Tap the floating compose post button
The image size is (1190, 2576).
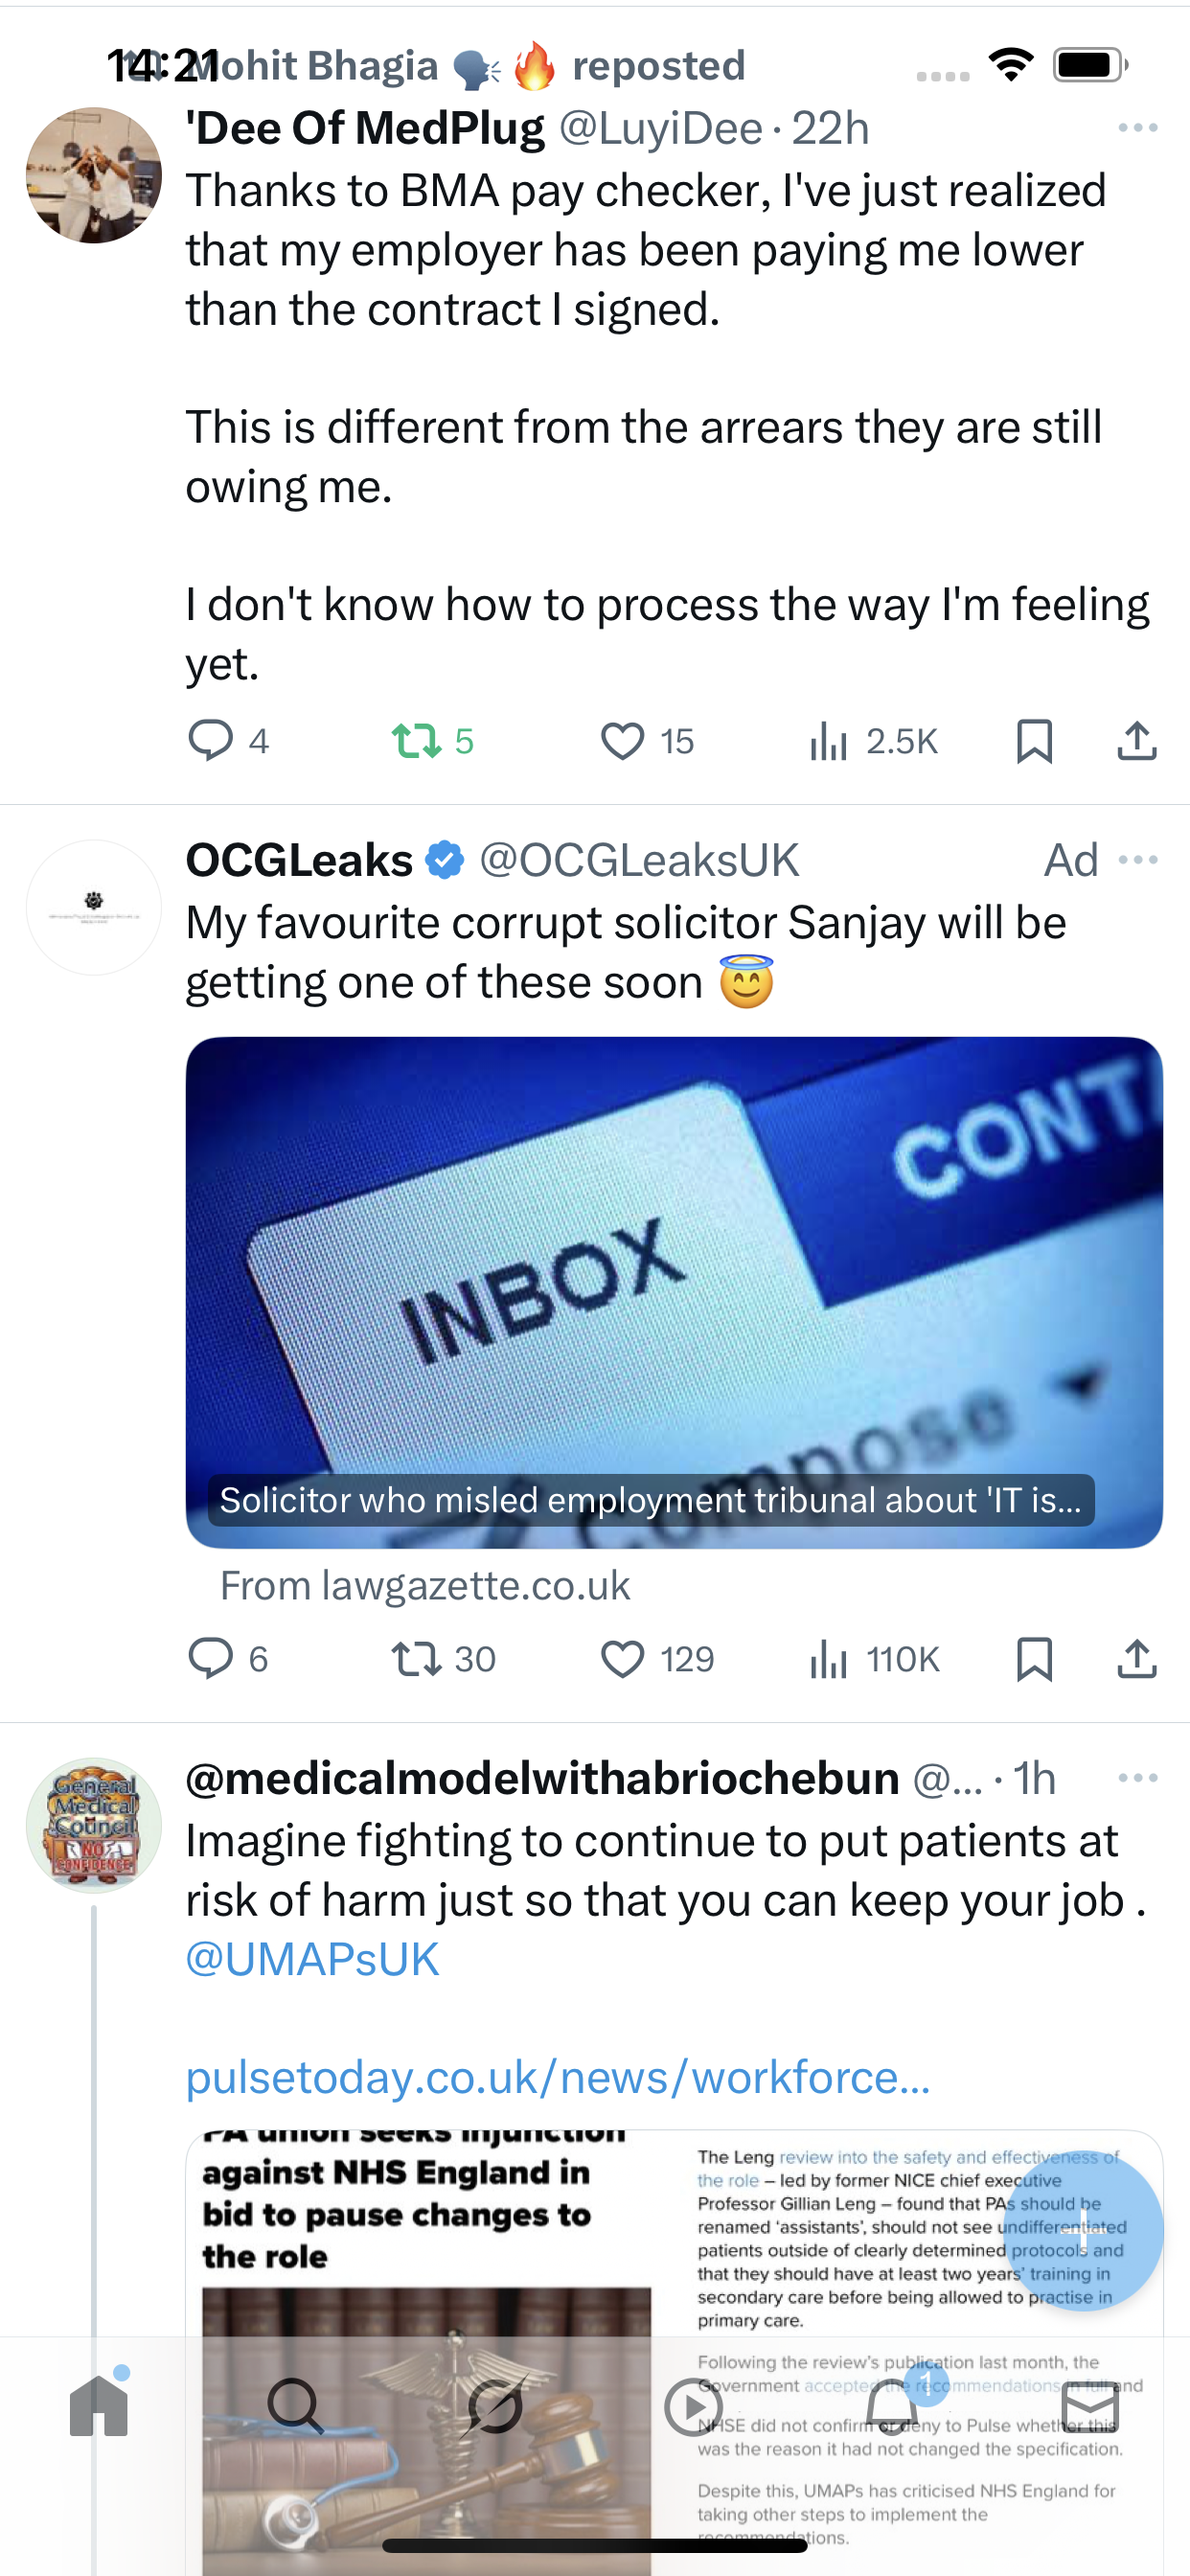[1081, 2231]
